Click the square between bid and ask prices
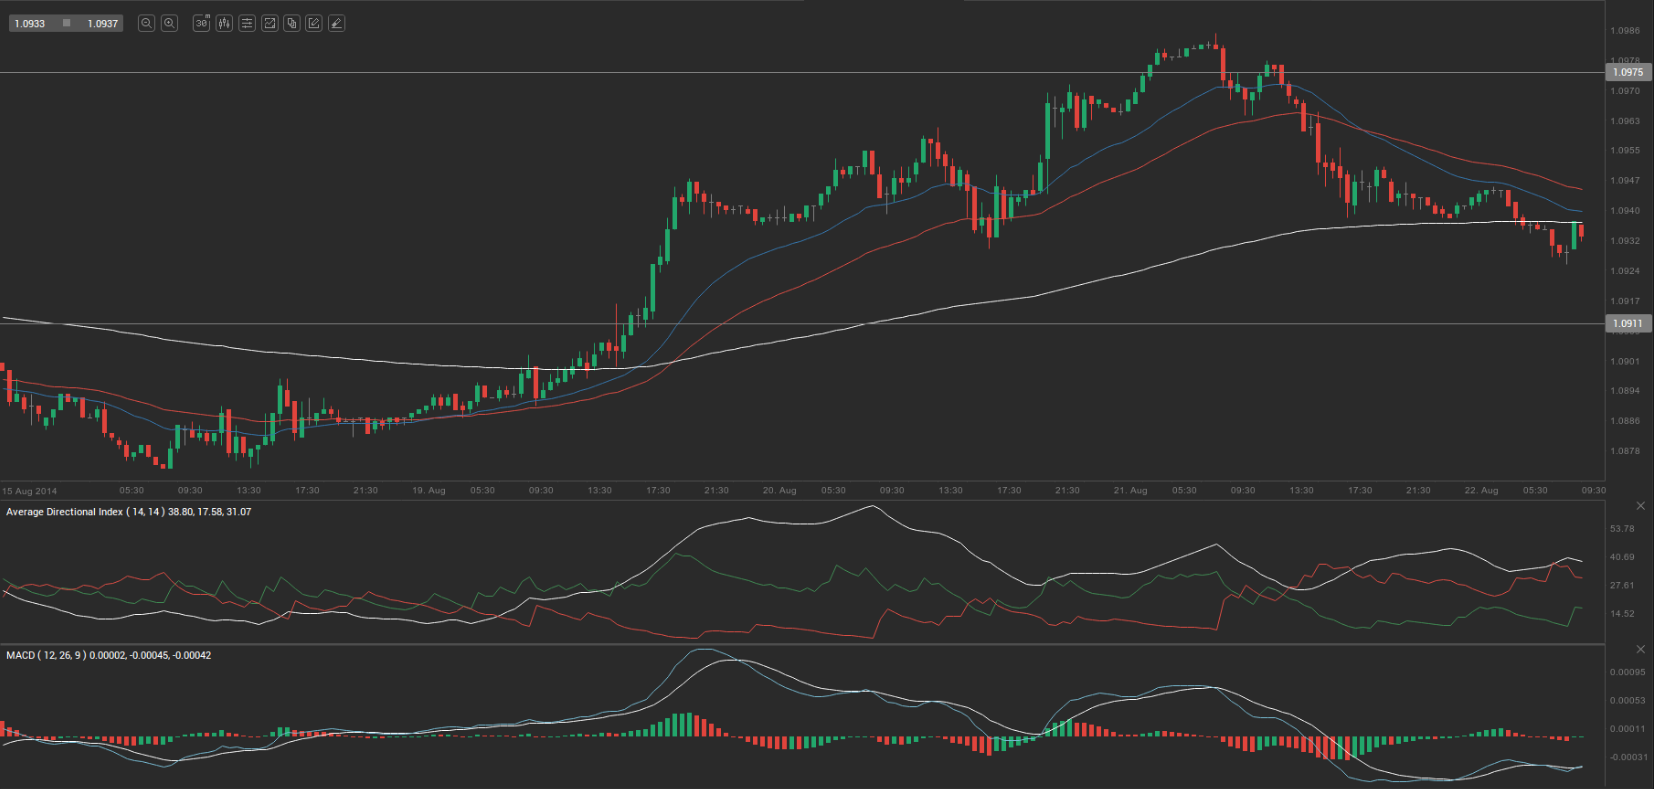Screen dimensions: 1654x789 [67, 23]
